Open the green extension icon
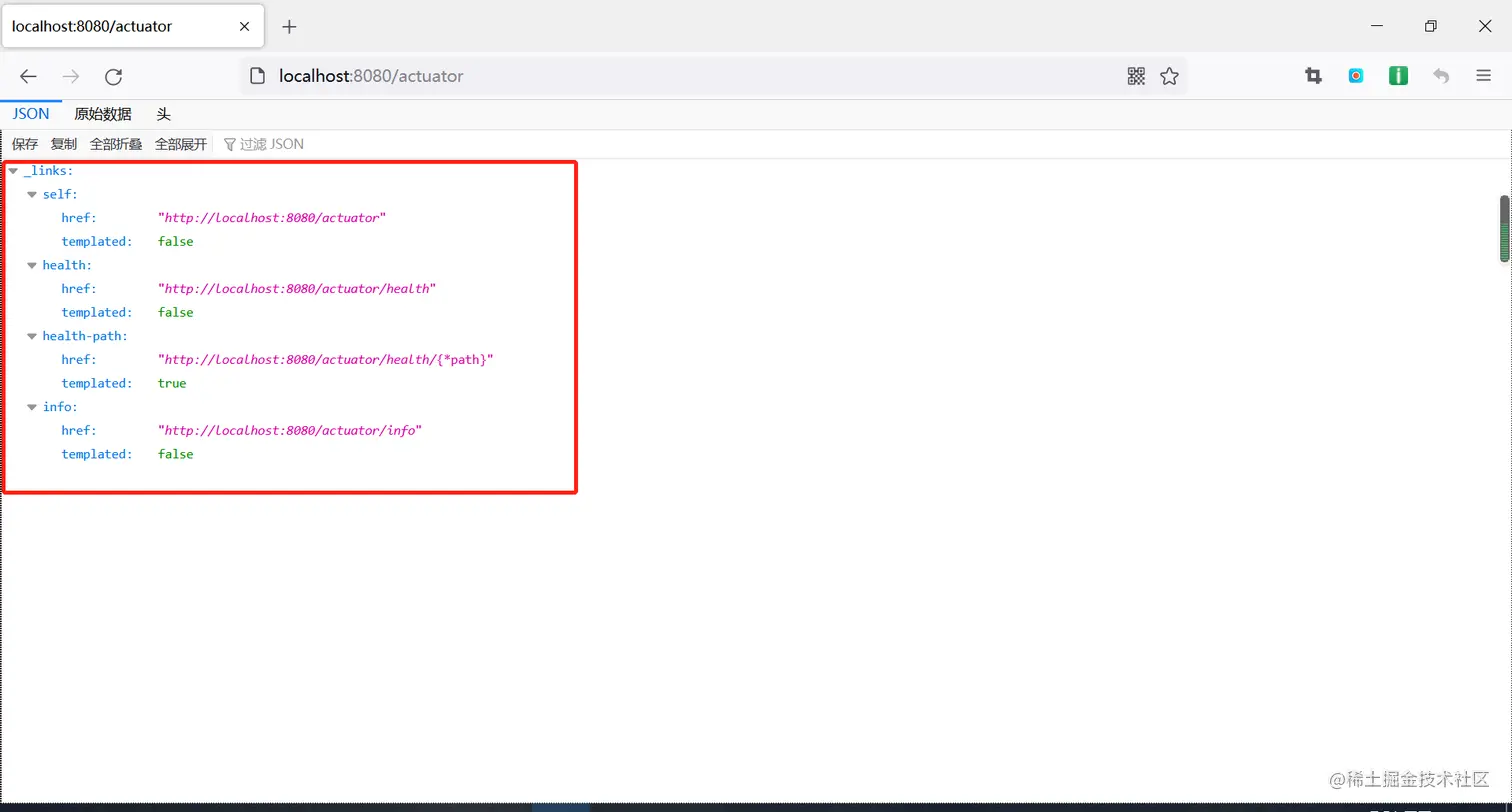This screenshot has height=812, width=1512. (1398, 76)
